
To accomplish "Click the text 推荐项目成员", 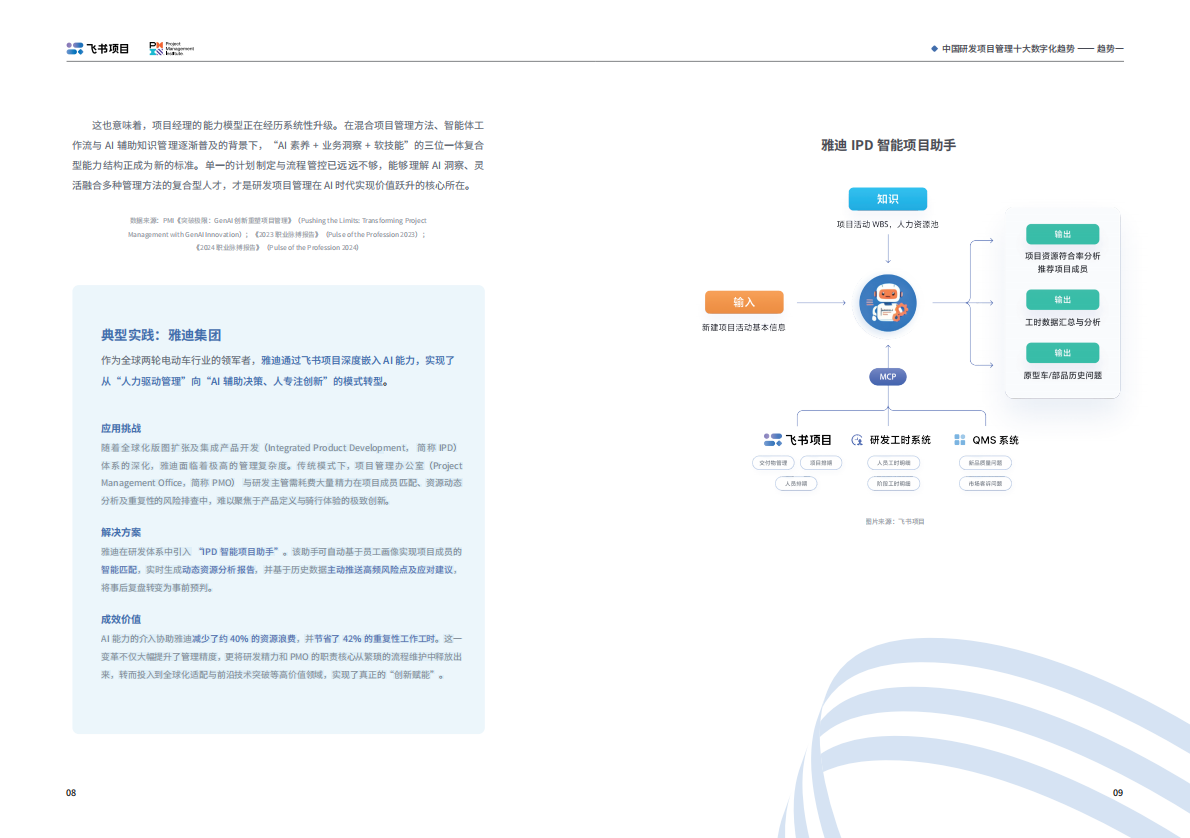I will [1062, 269].
